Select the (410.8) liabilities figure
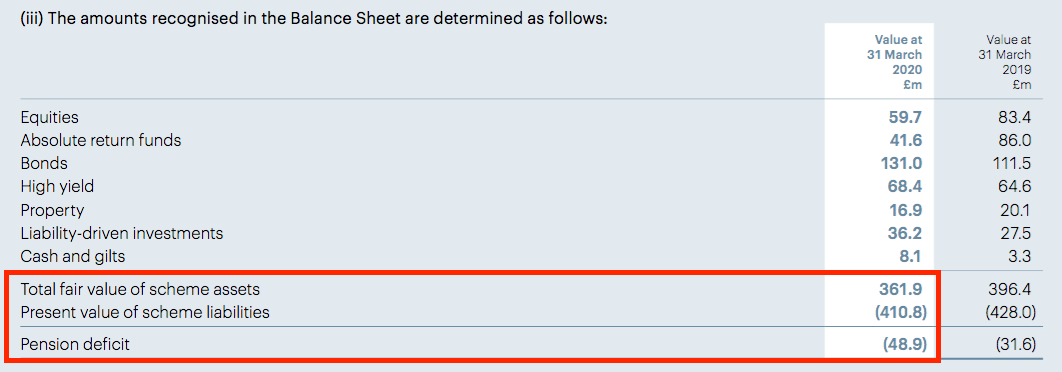The width and height of the screenshot is (1062, 372). pos(898,312)
